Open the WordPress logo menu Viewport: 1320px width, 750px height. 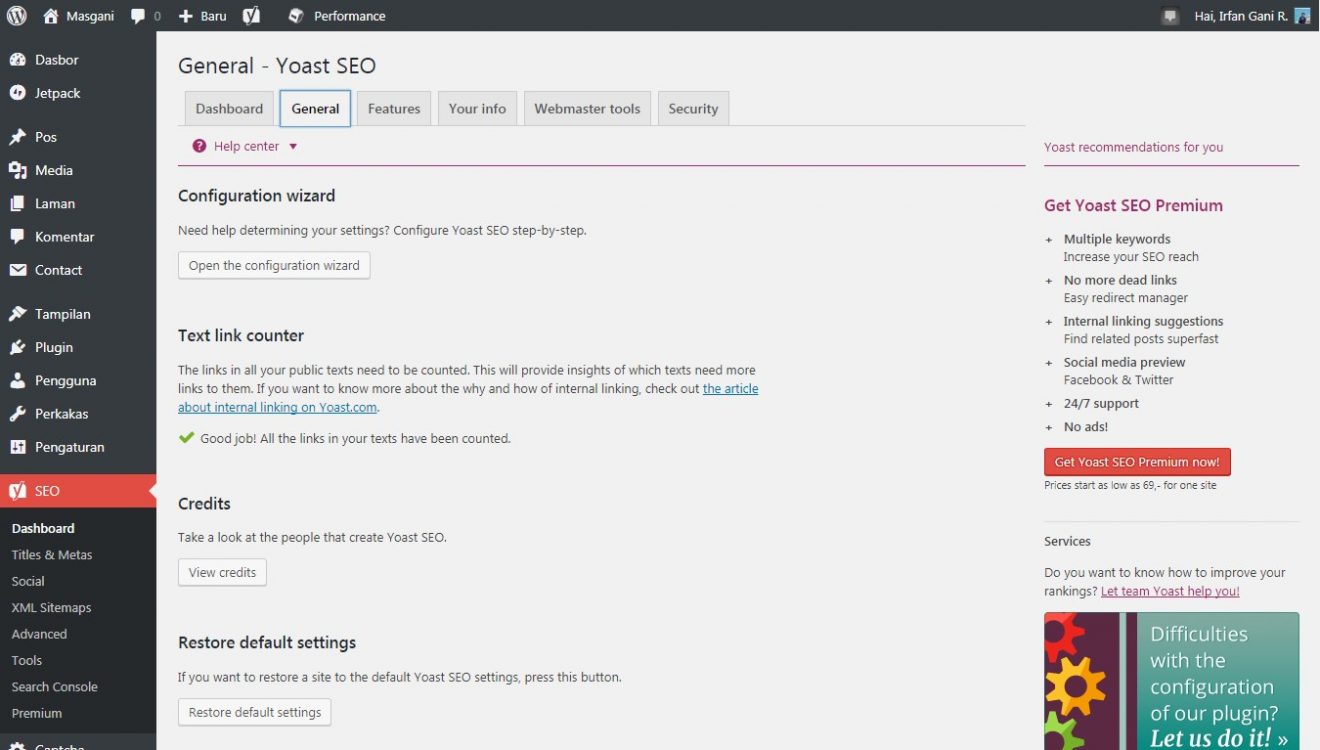click(x=16, y=16)
